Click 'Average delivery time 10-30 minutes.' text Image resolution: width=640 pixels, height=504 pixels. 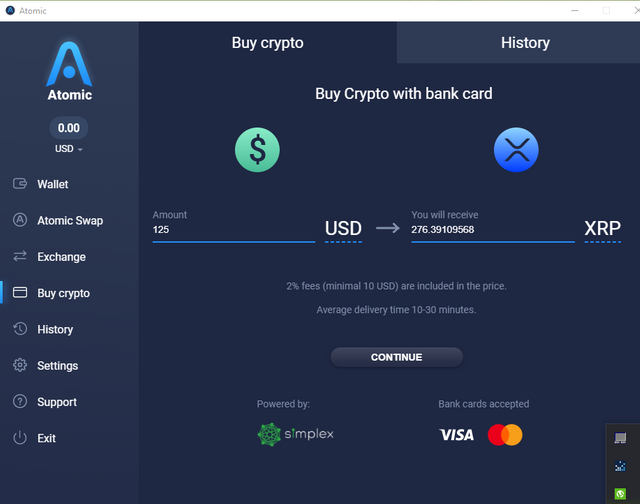(x=396, y=310)
